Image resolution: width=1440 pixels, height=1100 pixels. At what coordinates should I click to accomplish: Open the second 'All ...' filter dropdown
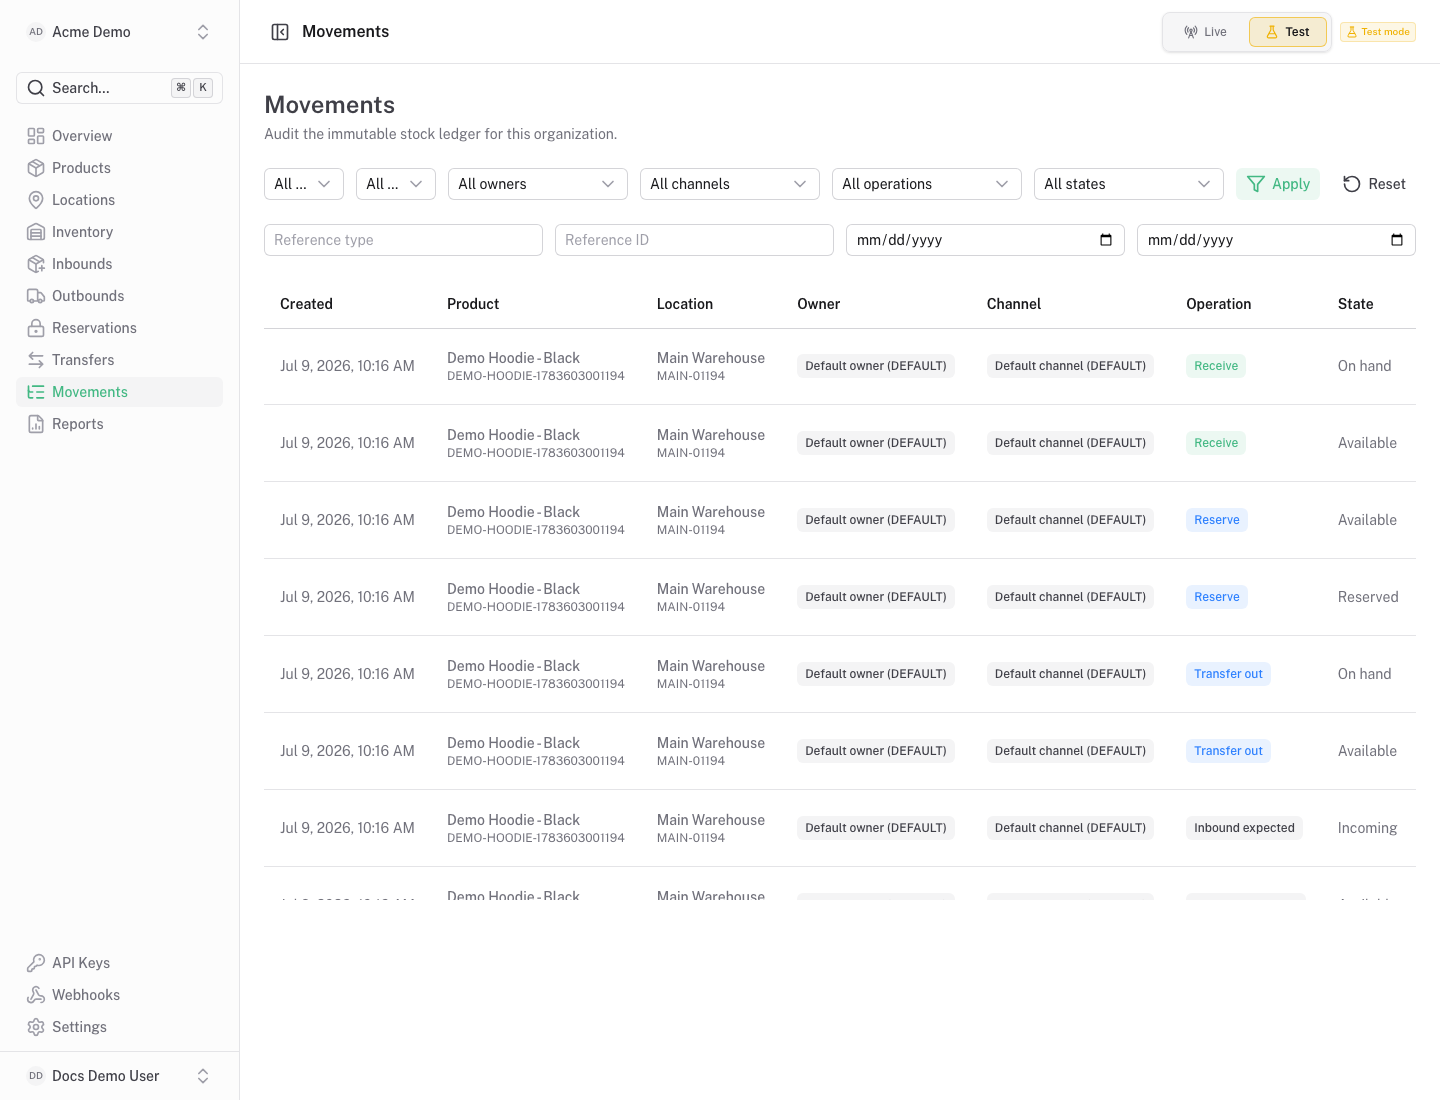396,184
